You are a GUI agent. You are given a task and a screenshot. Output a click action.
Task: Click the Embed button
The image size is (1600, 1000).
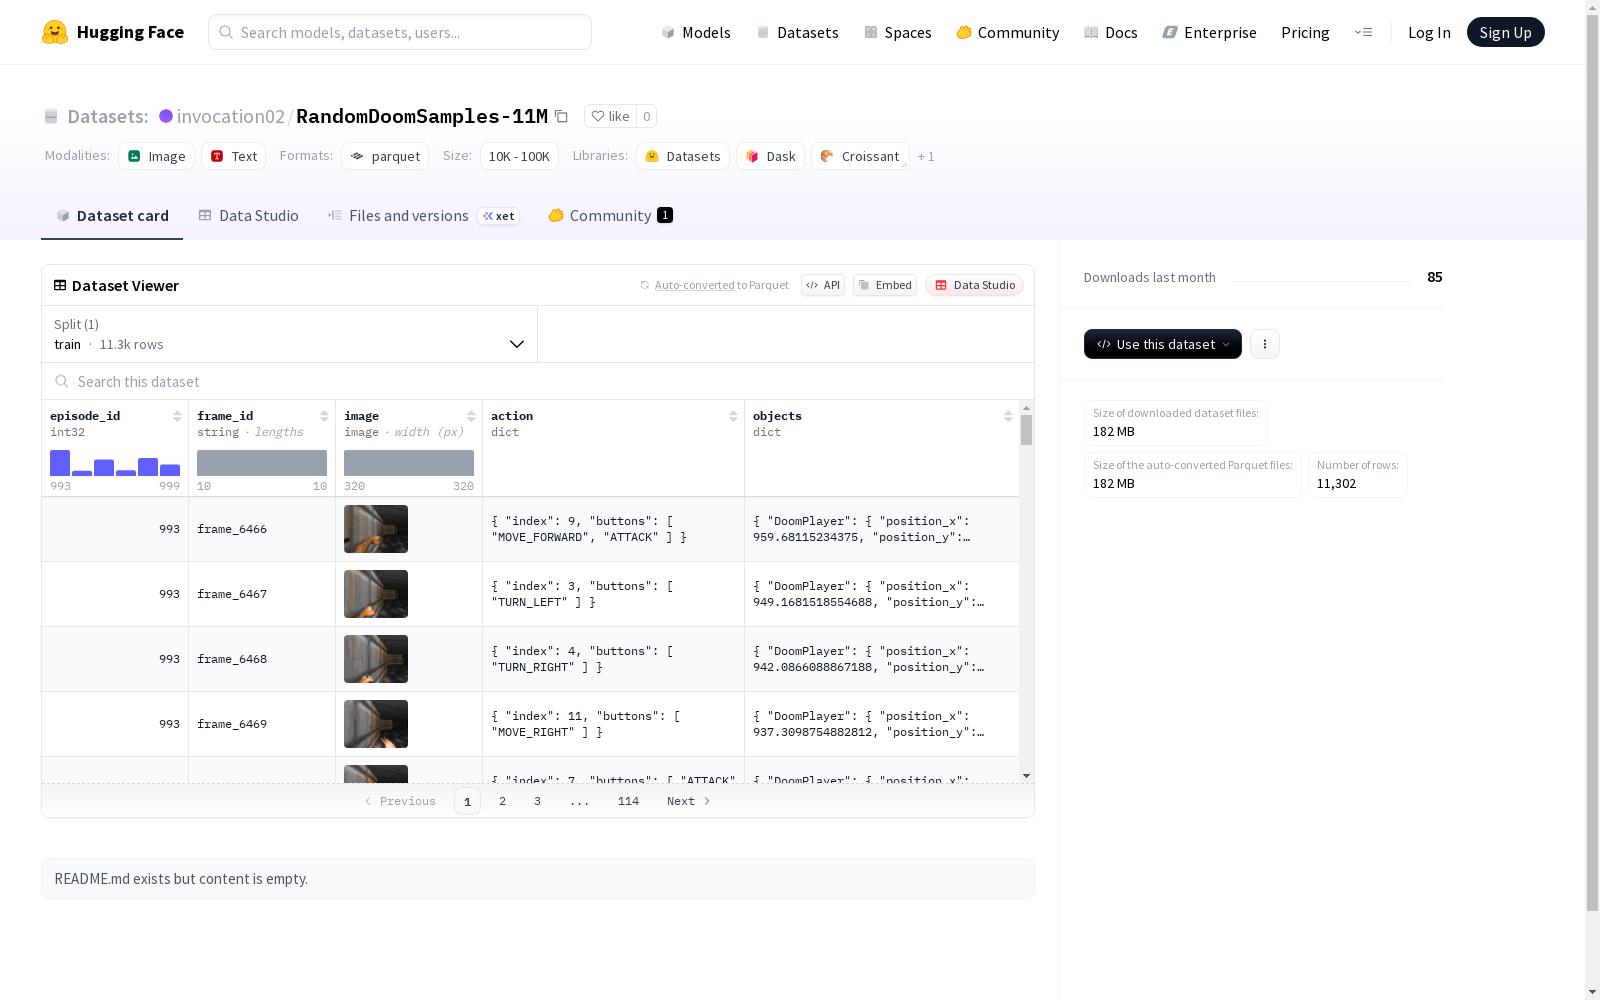coord(885,285)
